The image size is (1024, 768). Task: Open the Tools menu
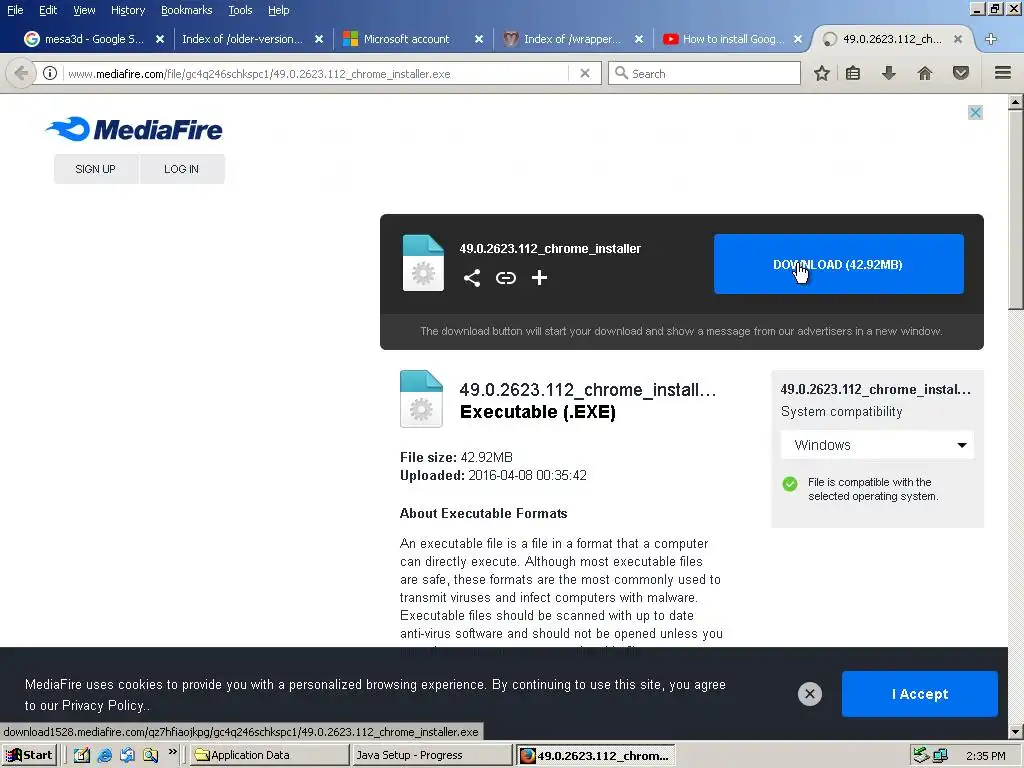240,10
